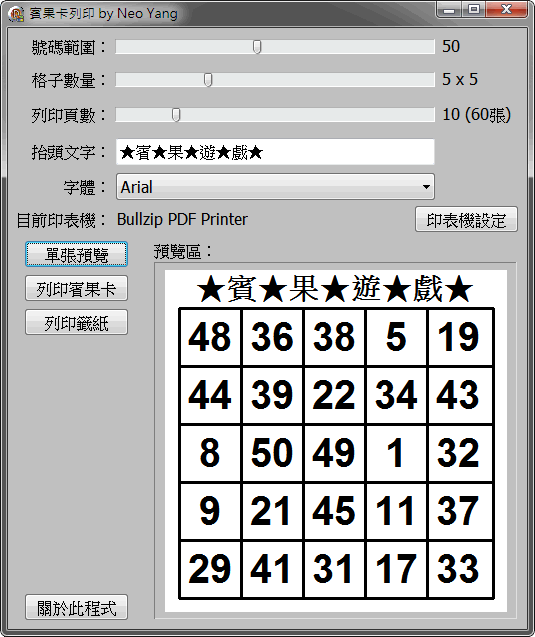Click preview cell 31
Image resolution: width=535 pixels, height=637 pixels.
pyautogui.click(x=334, y=569)
